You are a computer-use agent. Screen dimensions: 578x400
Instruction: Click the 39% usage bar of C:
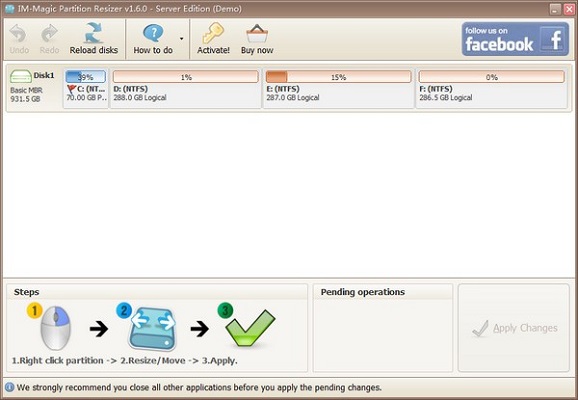86,77
